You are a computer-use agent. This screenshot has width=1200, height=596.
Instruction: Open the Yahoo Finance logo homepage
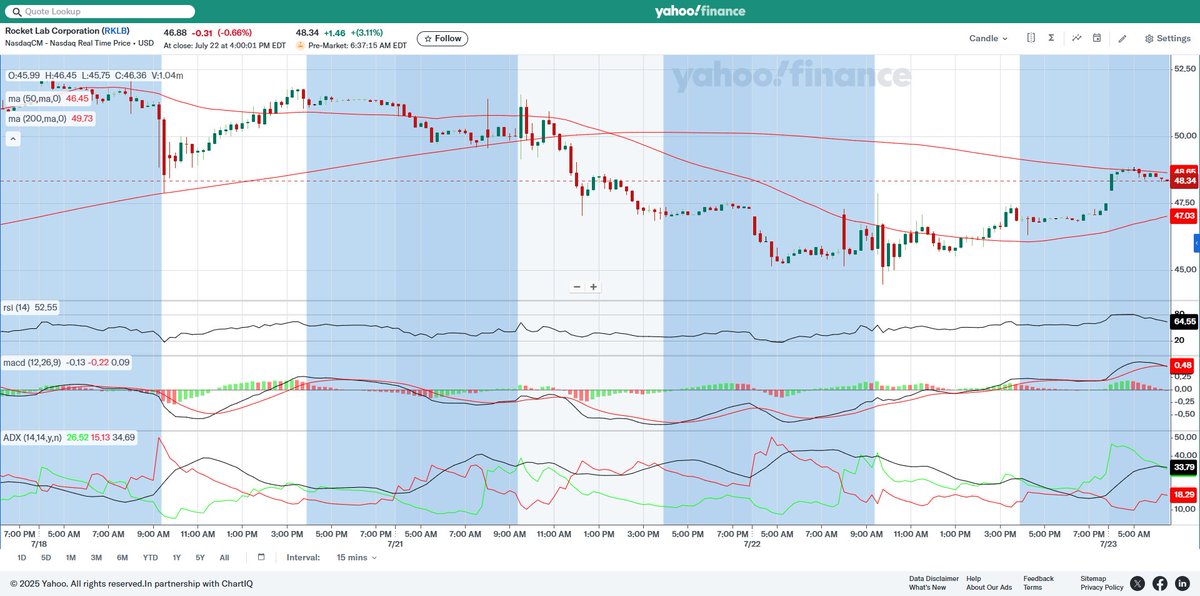click(699, 12)
